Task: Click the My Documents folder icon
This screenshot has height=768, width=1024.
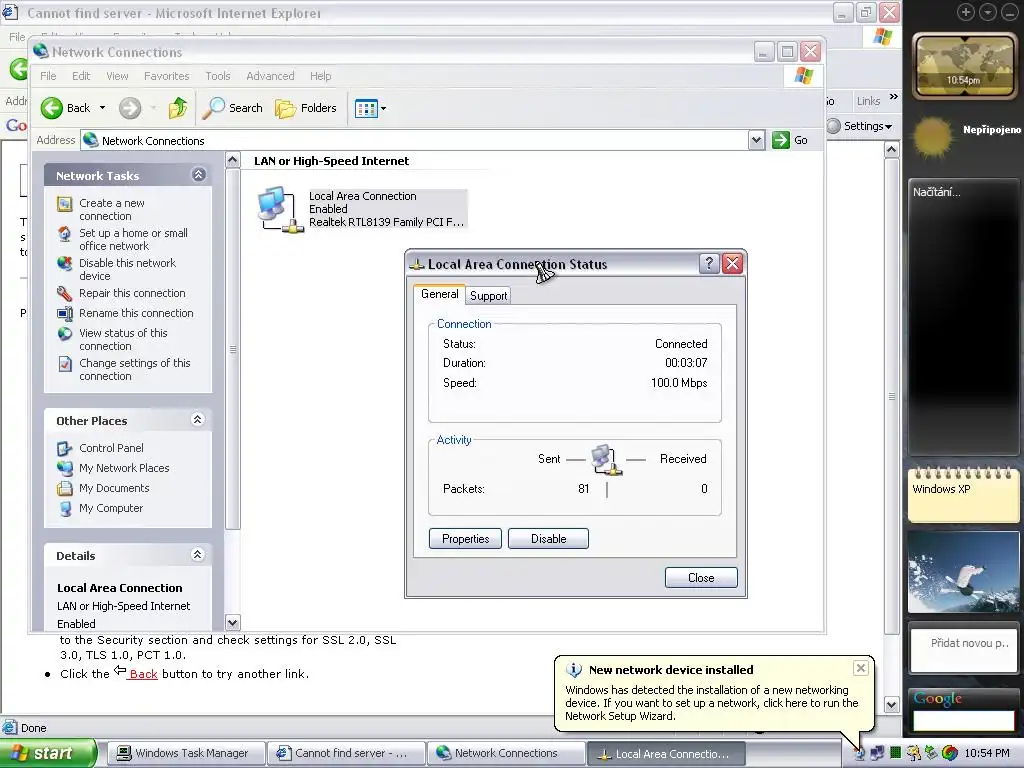Action: click(x=65, y=488)
